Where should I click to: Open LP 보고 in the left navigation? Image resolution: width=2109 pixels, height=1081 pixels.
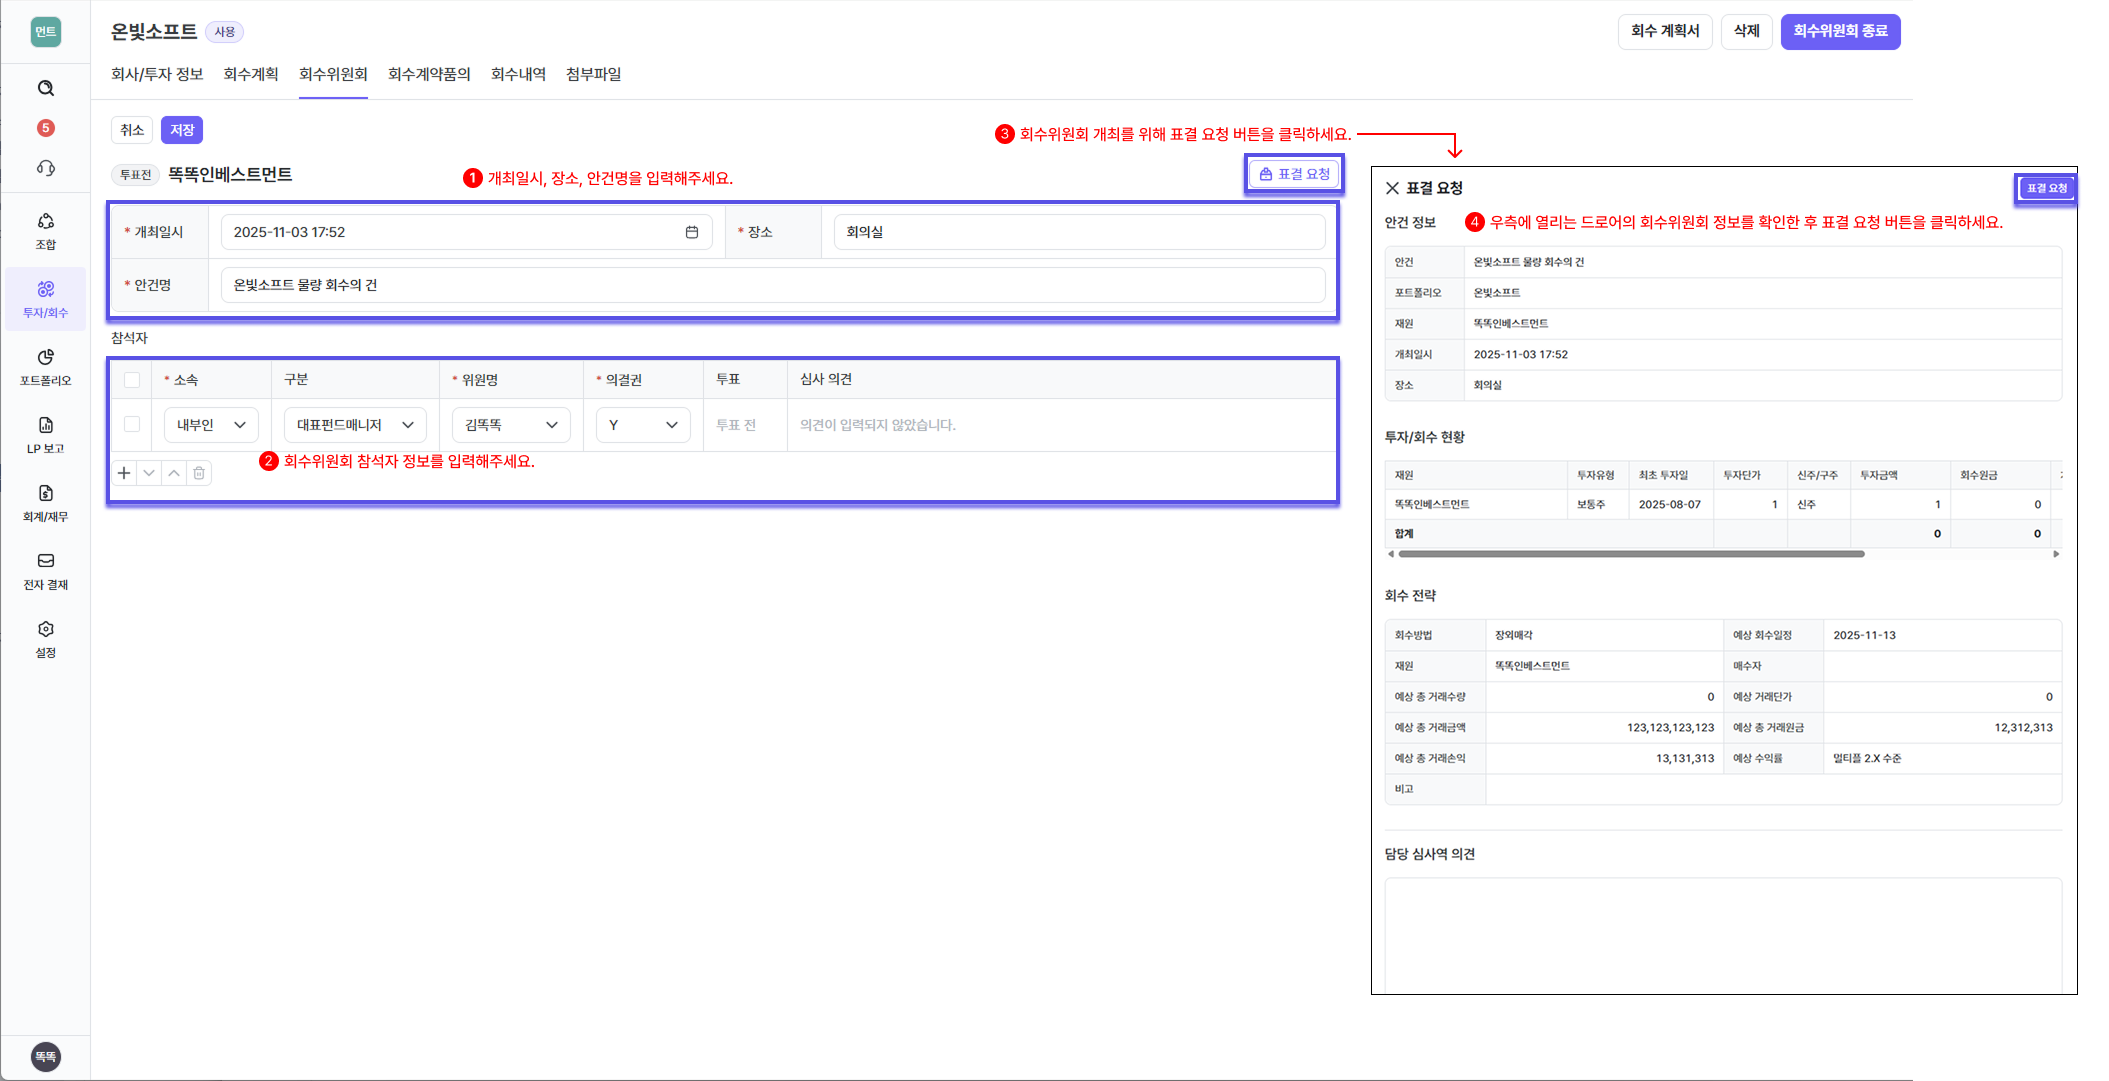[45, 434]
